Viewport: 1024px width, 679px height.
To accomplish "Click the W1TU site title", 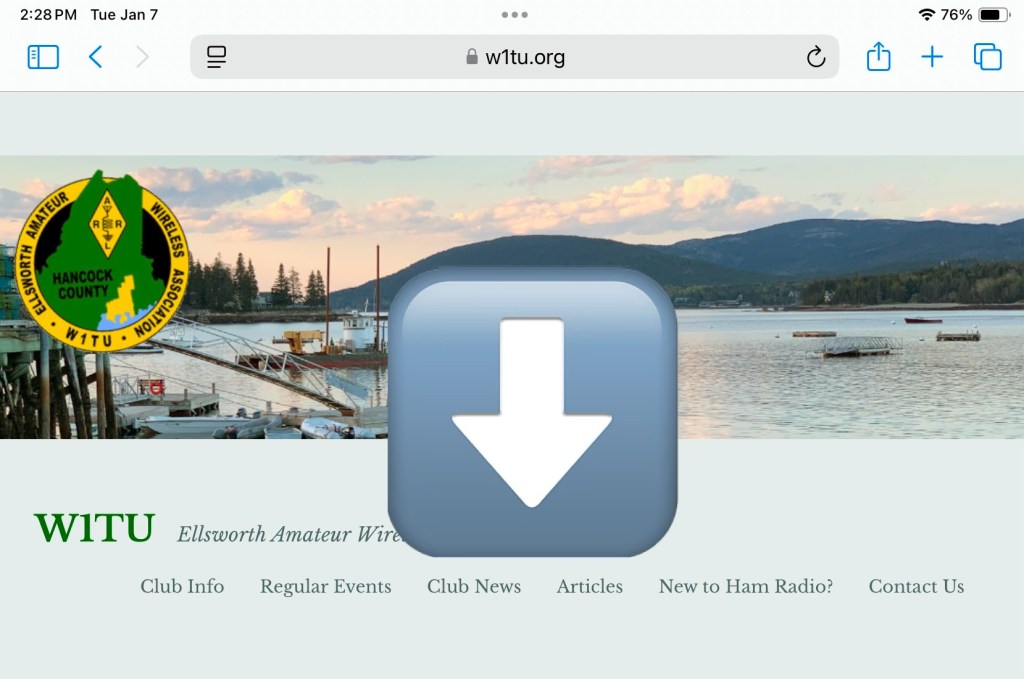I will [x=95, y=528].
